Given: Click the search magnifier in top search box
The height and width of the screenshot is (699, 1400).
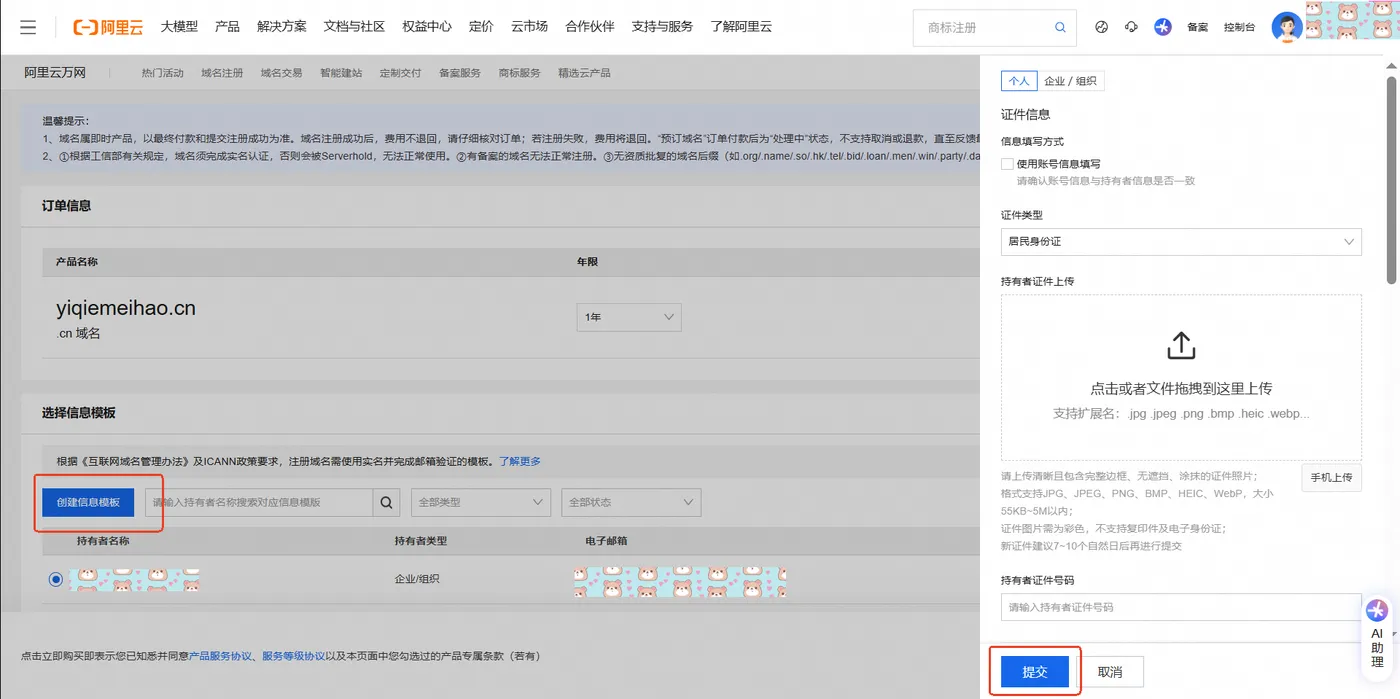Looking at the screenshot, I should [x=1060, y=28].
